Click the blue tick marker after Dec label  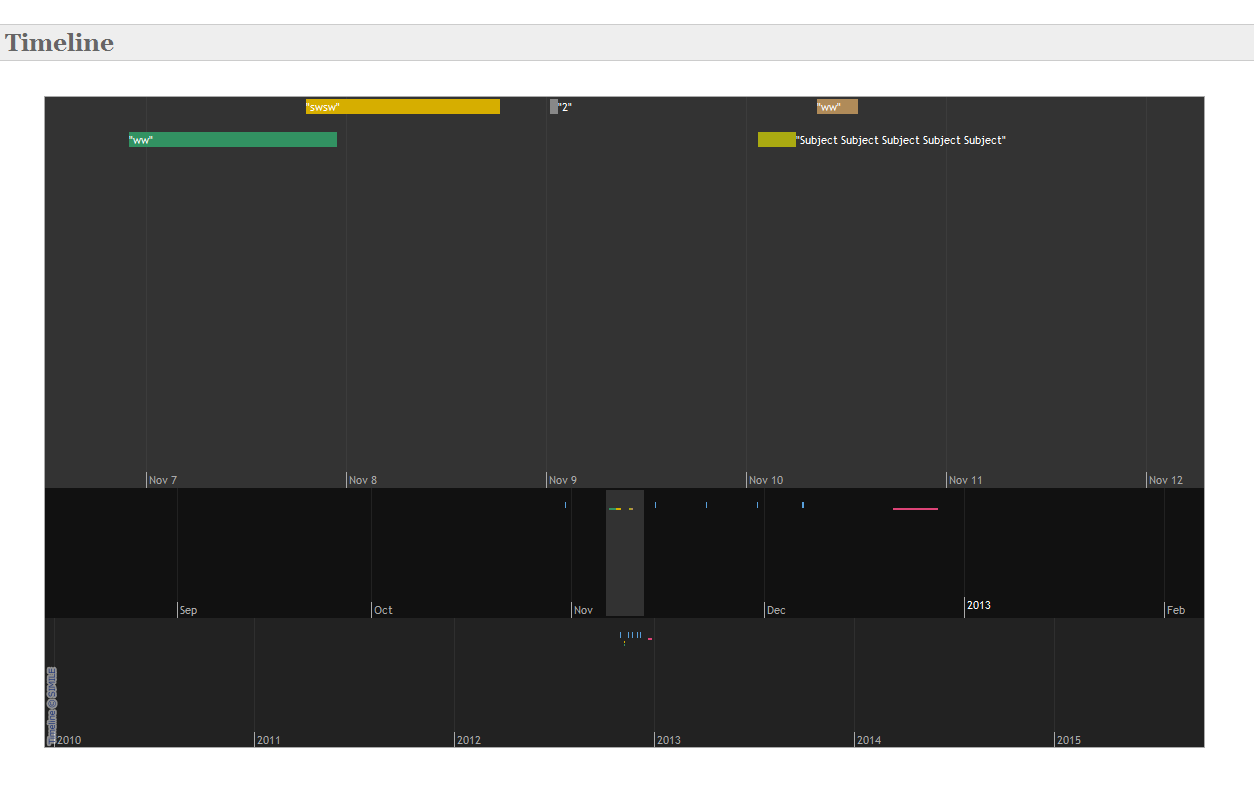(x=802, y=505)
